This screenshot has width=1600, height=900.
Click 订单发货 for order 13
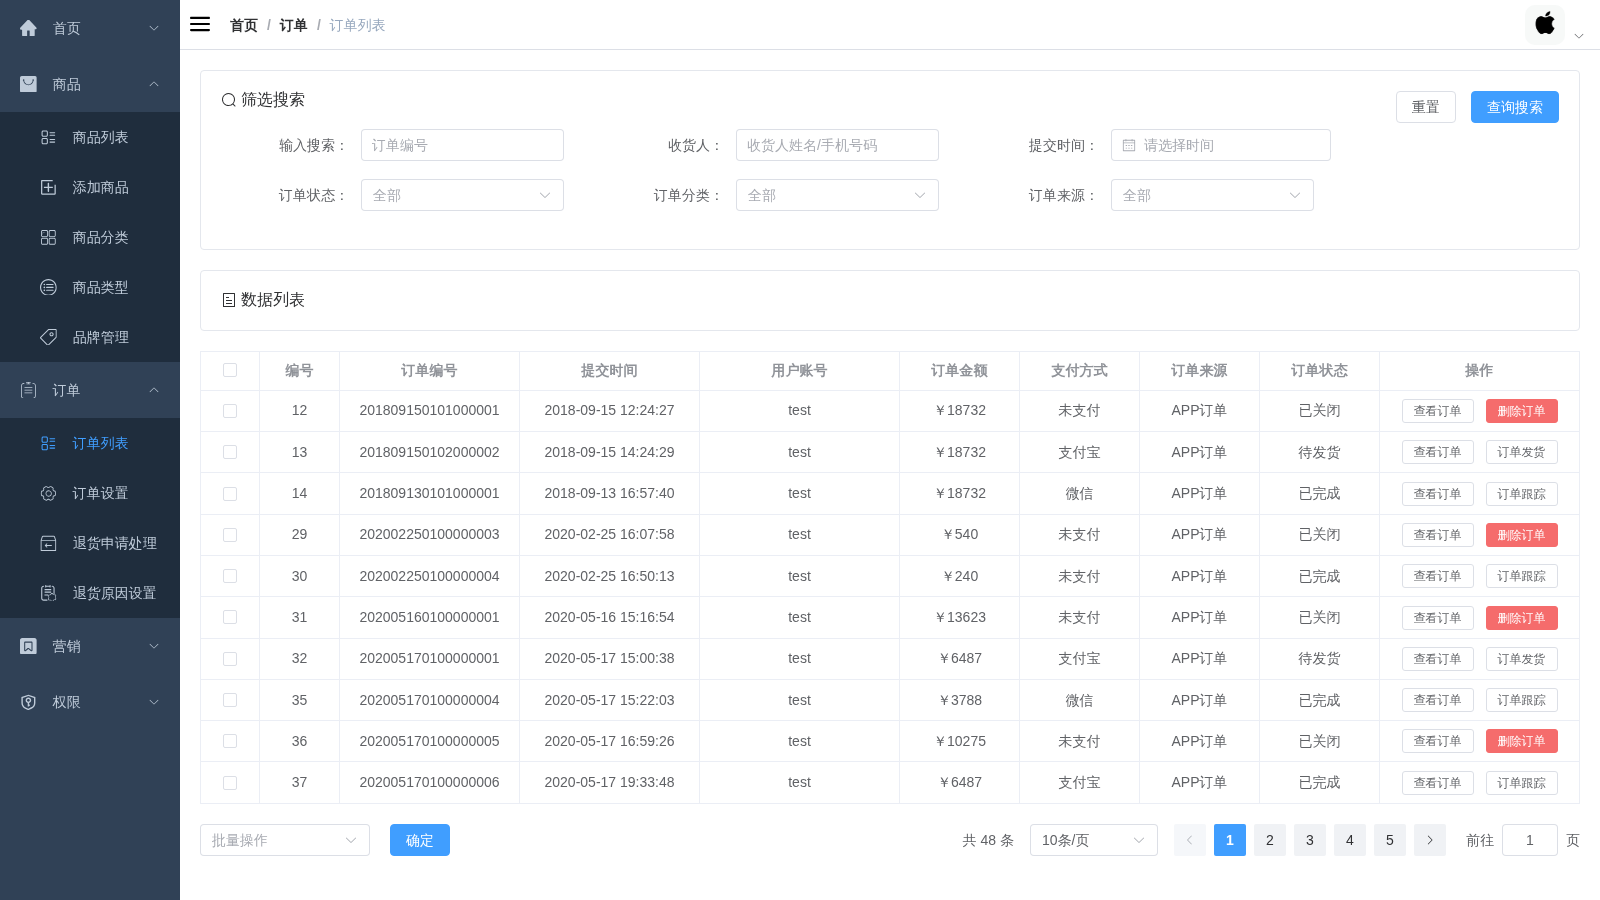(1522, 452)
